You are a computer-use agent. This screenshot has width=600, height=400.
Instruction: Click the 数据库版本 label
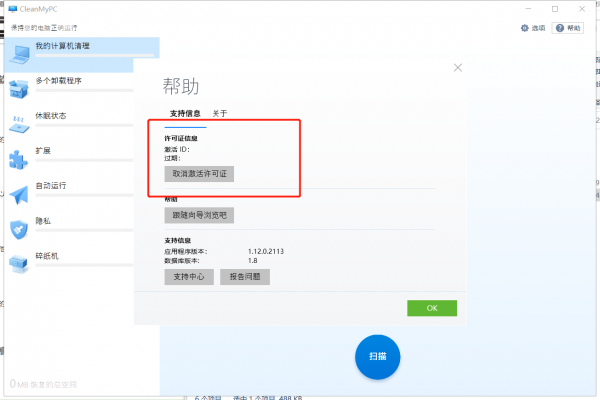tap(182, 261)
